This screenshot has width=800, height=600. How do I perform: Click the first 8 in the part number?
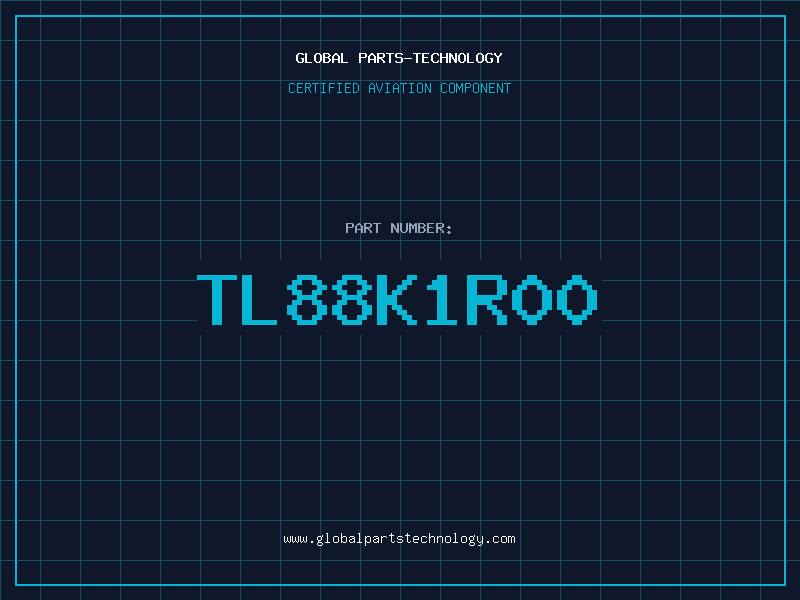pyautogui.click(x=306, y=299)
